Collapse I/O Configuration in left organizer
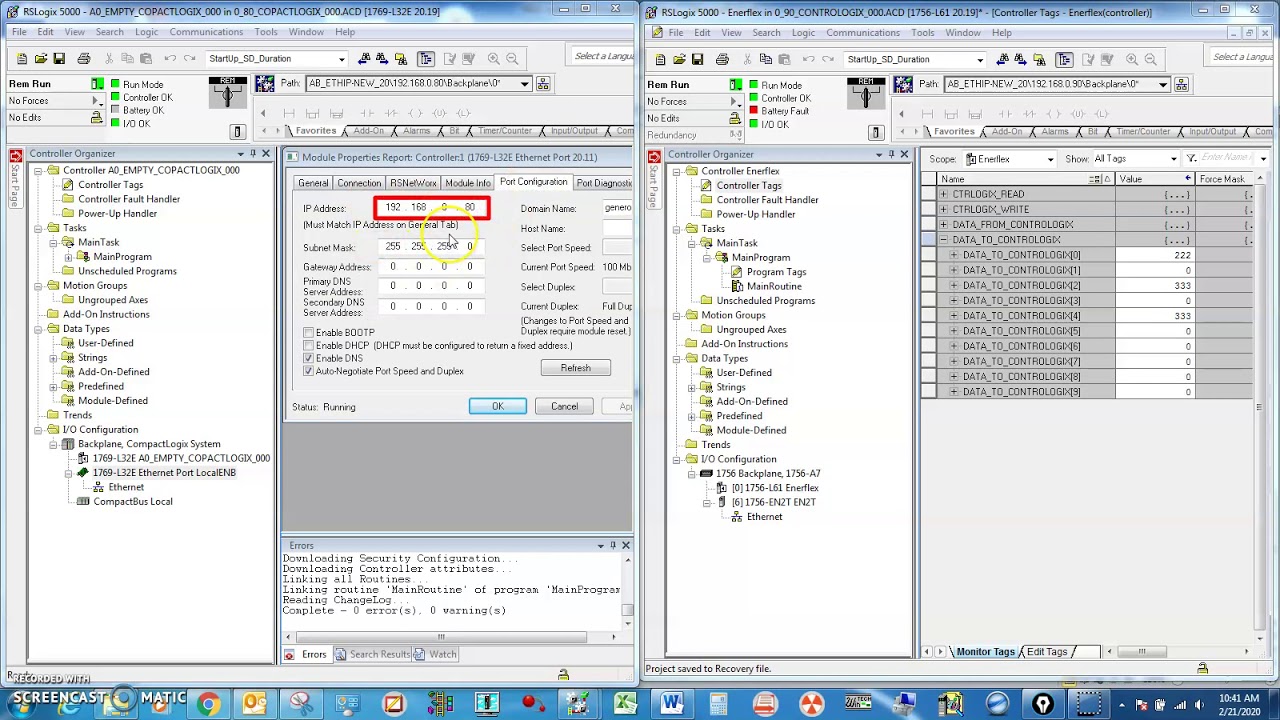The image size is (1280, 720). pos(38,430)
